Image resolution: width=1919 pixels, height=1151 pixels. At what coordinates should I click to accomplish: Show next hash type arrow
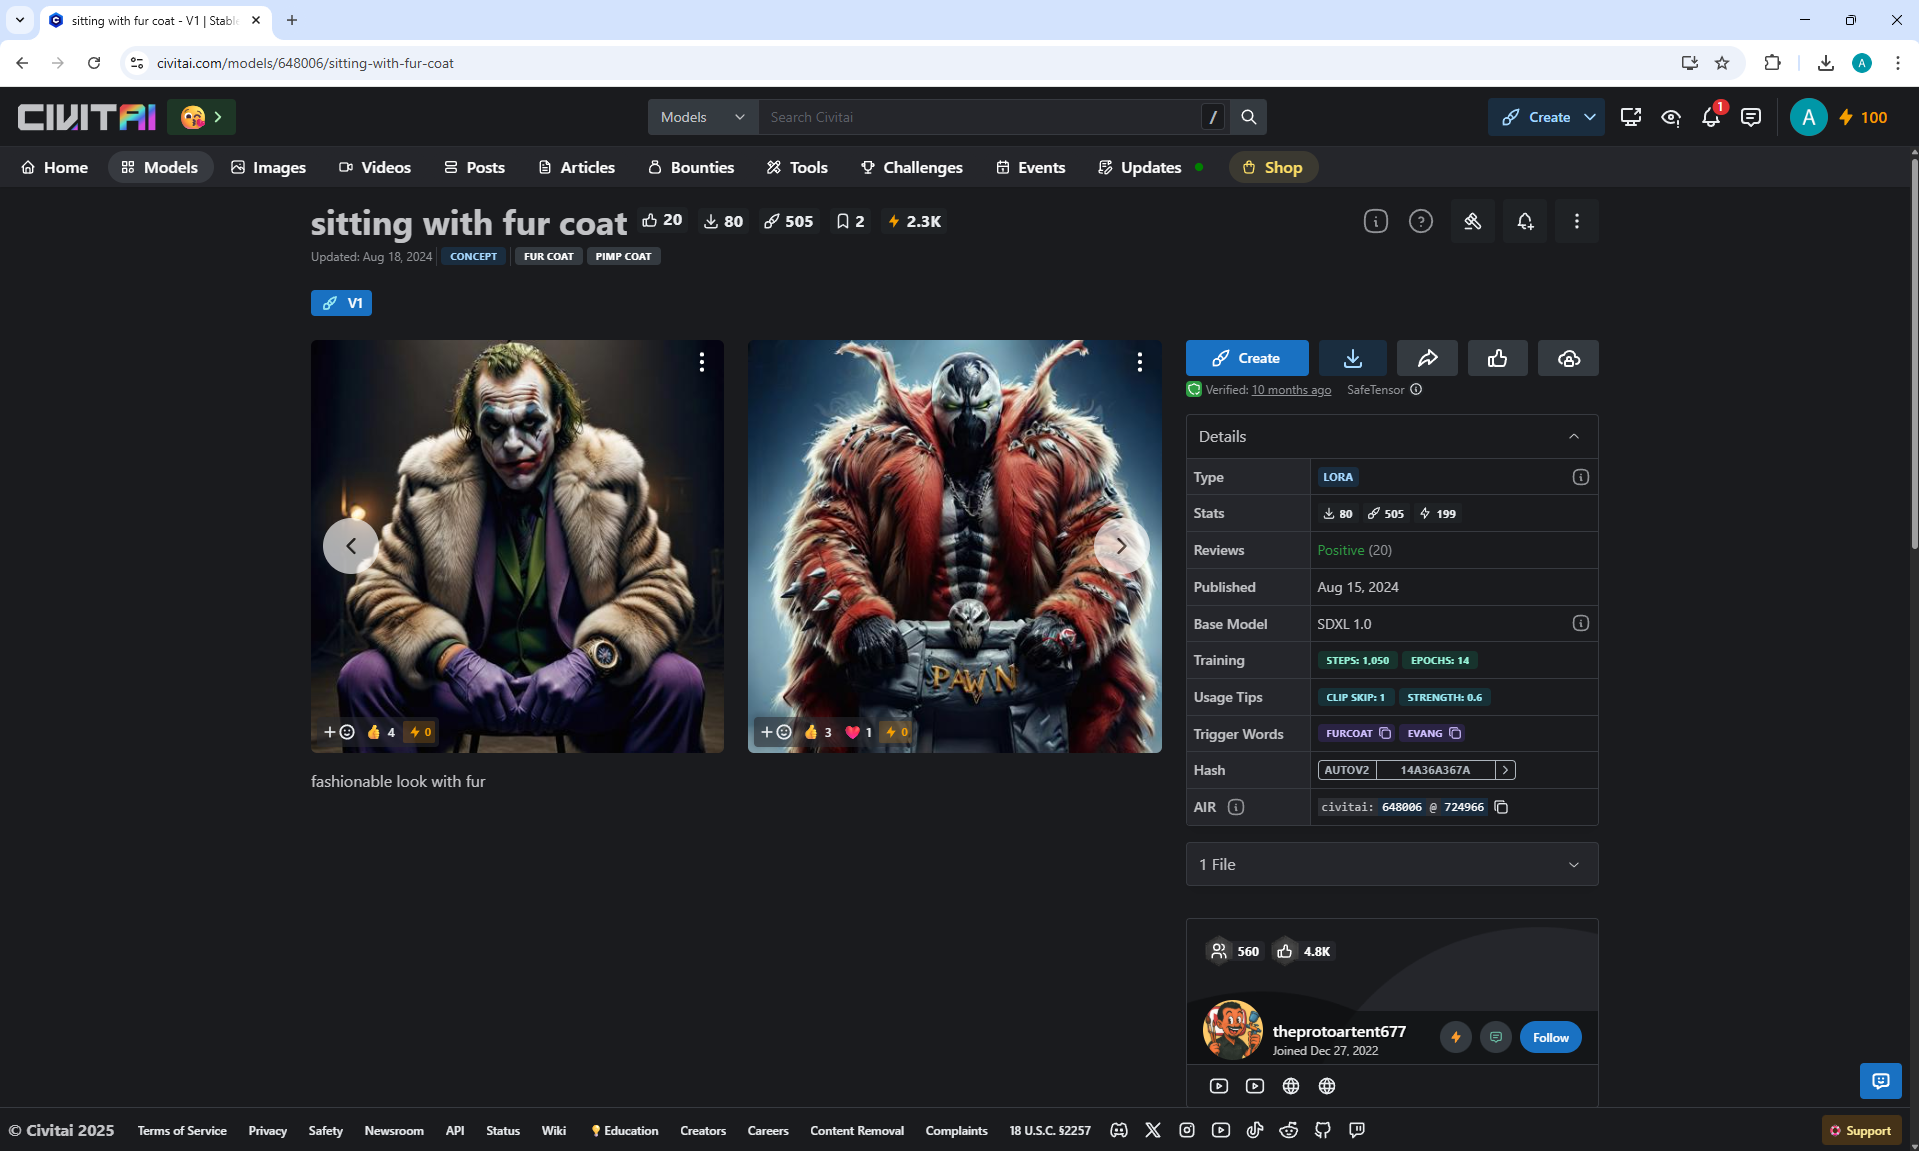1505,770
